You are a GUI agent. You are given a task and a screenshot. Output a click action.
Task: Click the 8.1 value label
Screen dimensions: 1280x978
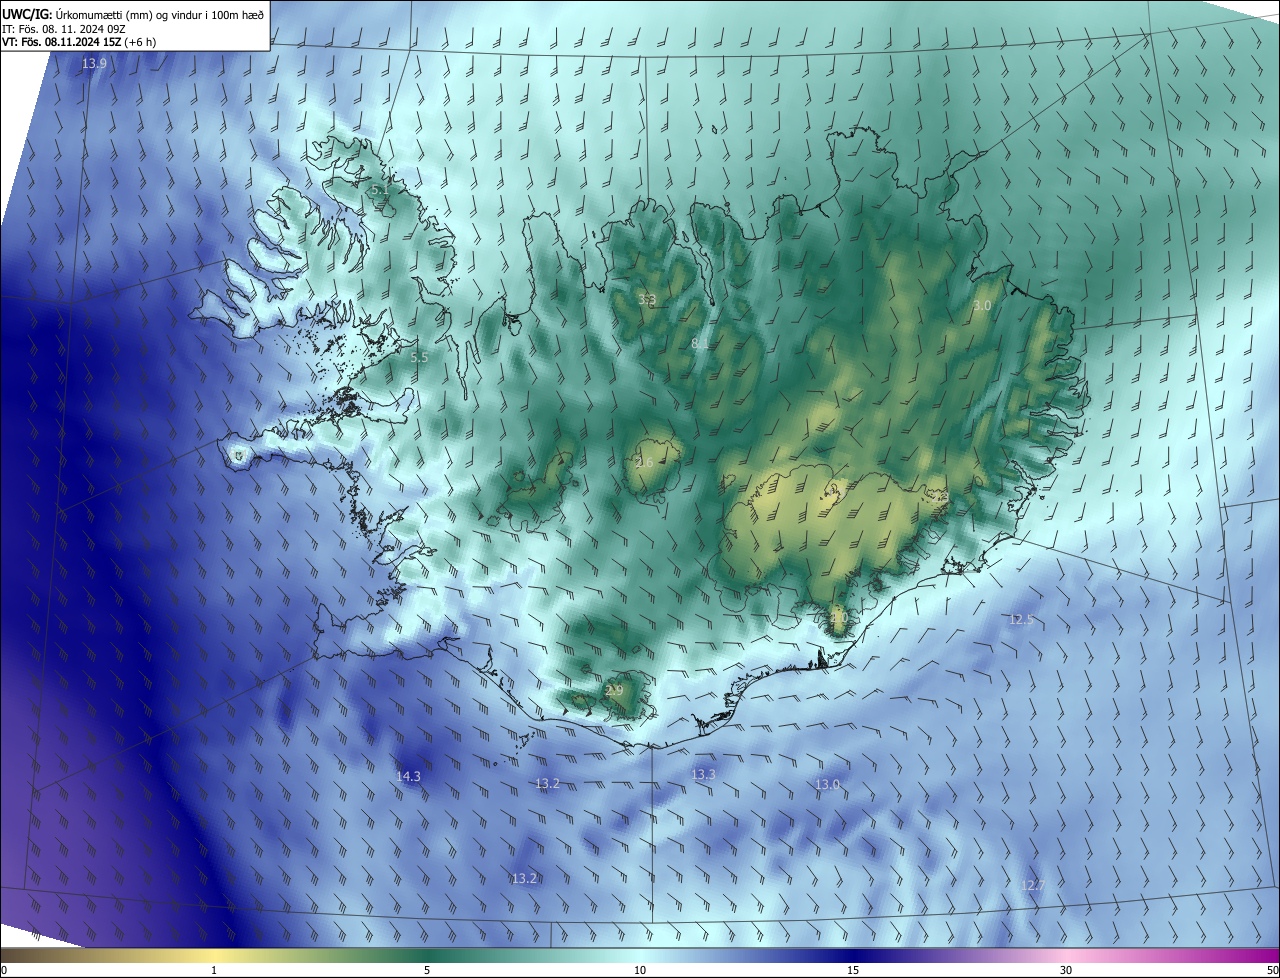click(700, 344)
